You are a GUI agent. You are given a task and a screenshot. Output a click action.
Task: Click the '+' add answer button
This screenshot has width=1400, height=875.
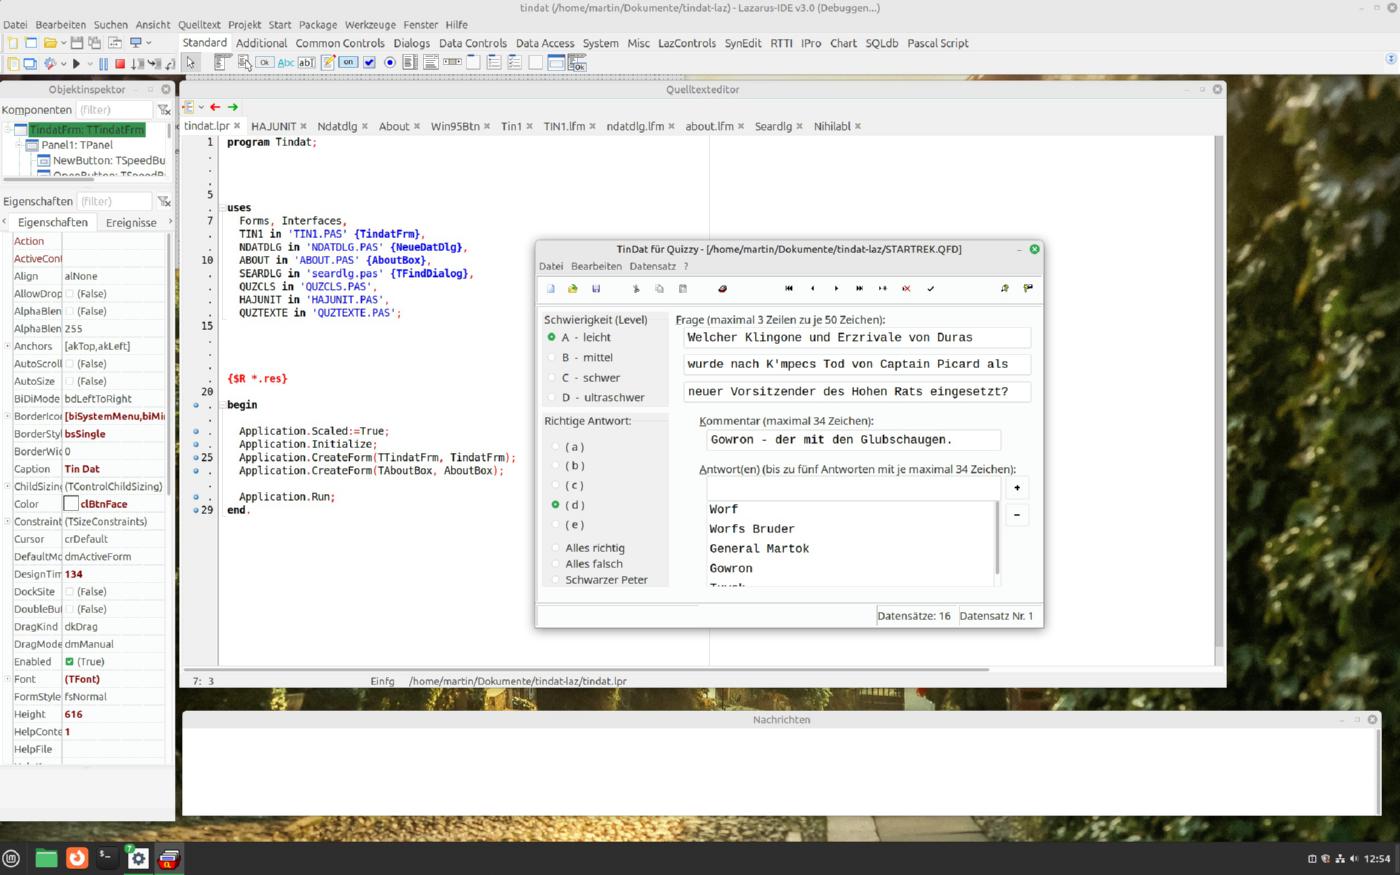coord(1017,488)
